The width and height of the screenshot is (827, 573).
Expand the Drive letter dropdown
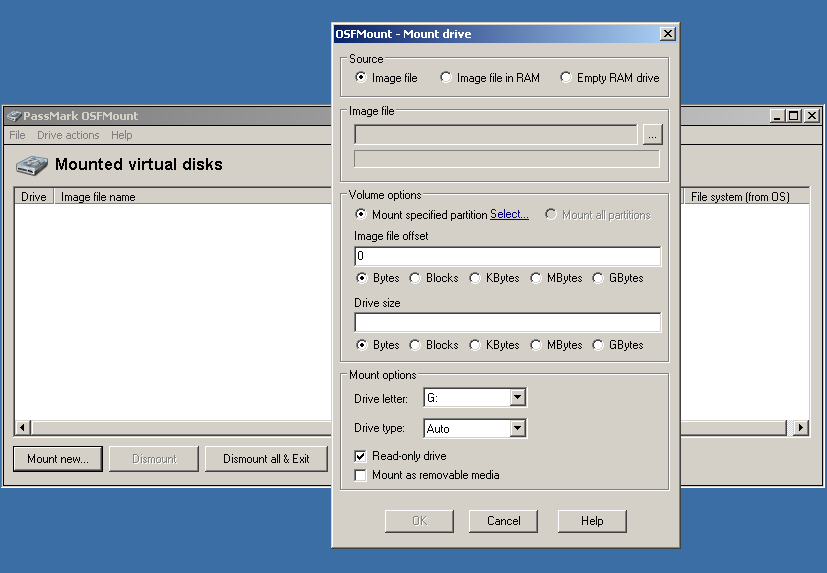click(517, 397)
